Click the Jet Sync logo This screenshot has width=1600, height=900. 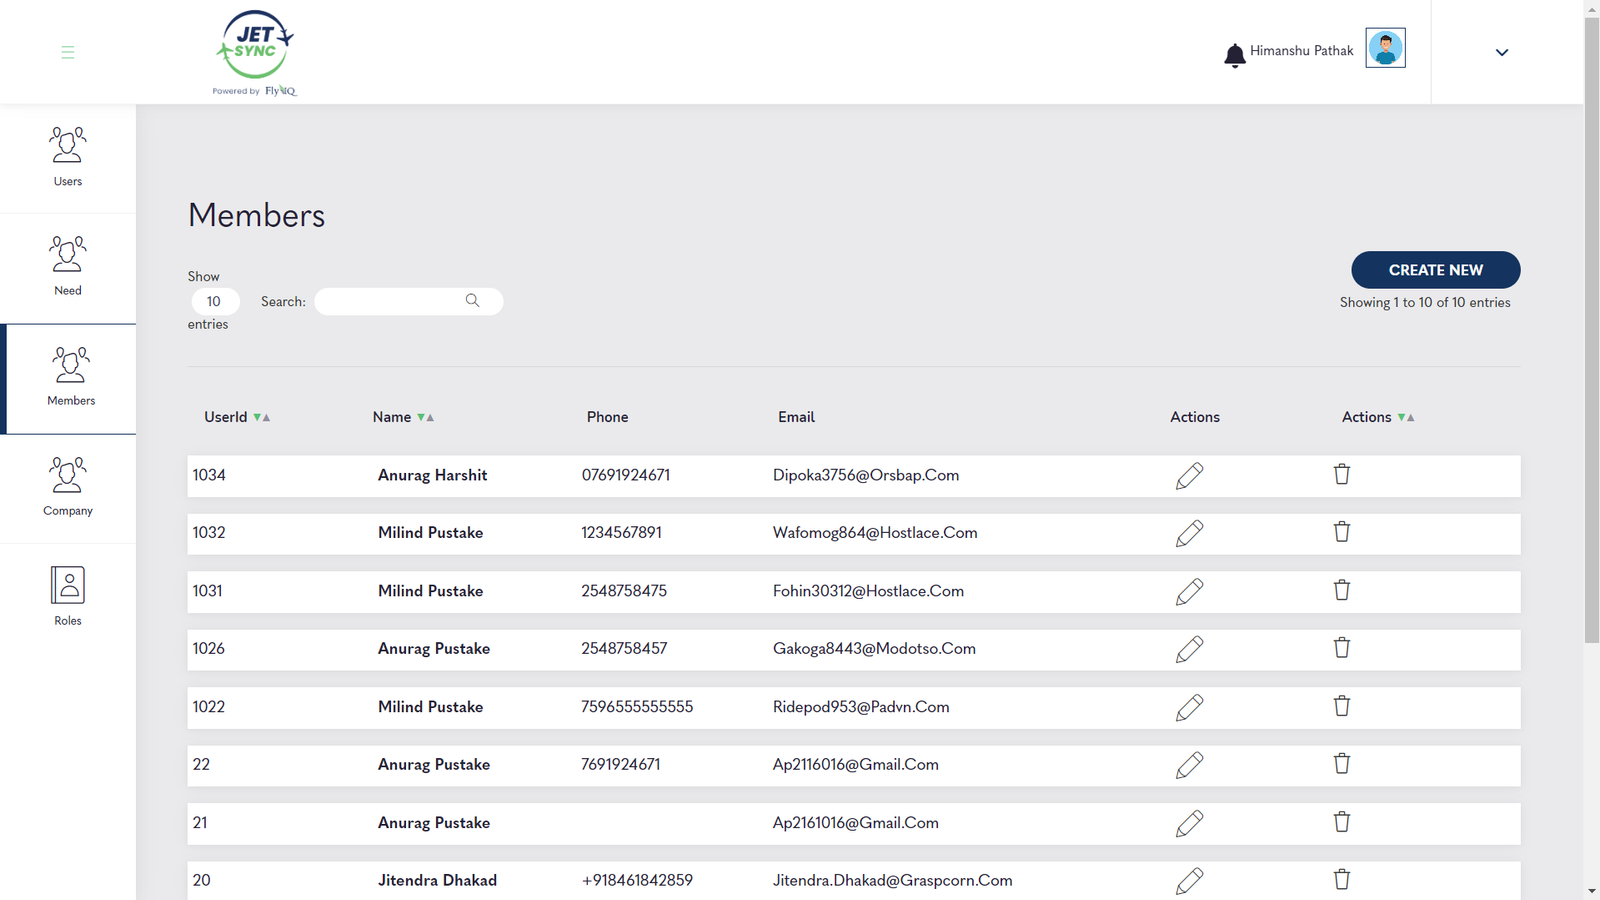pos(255,53)
